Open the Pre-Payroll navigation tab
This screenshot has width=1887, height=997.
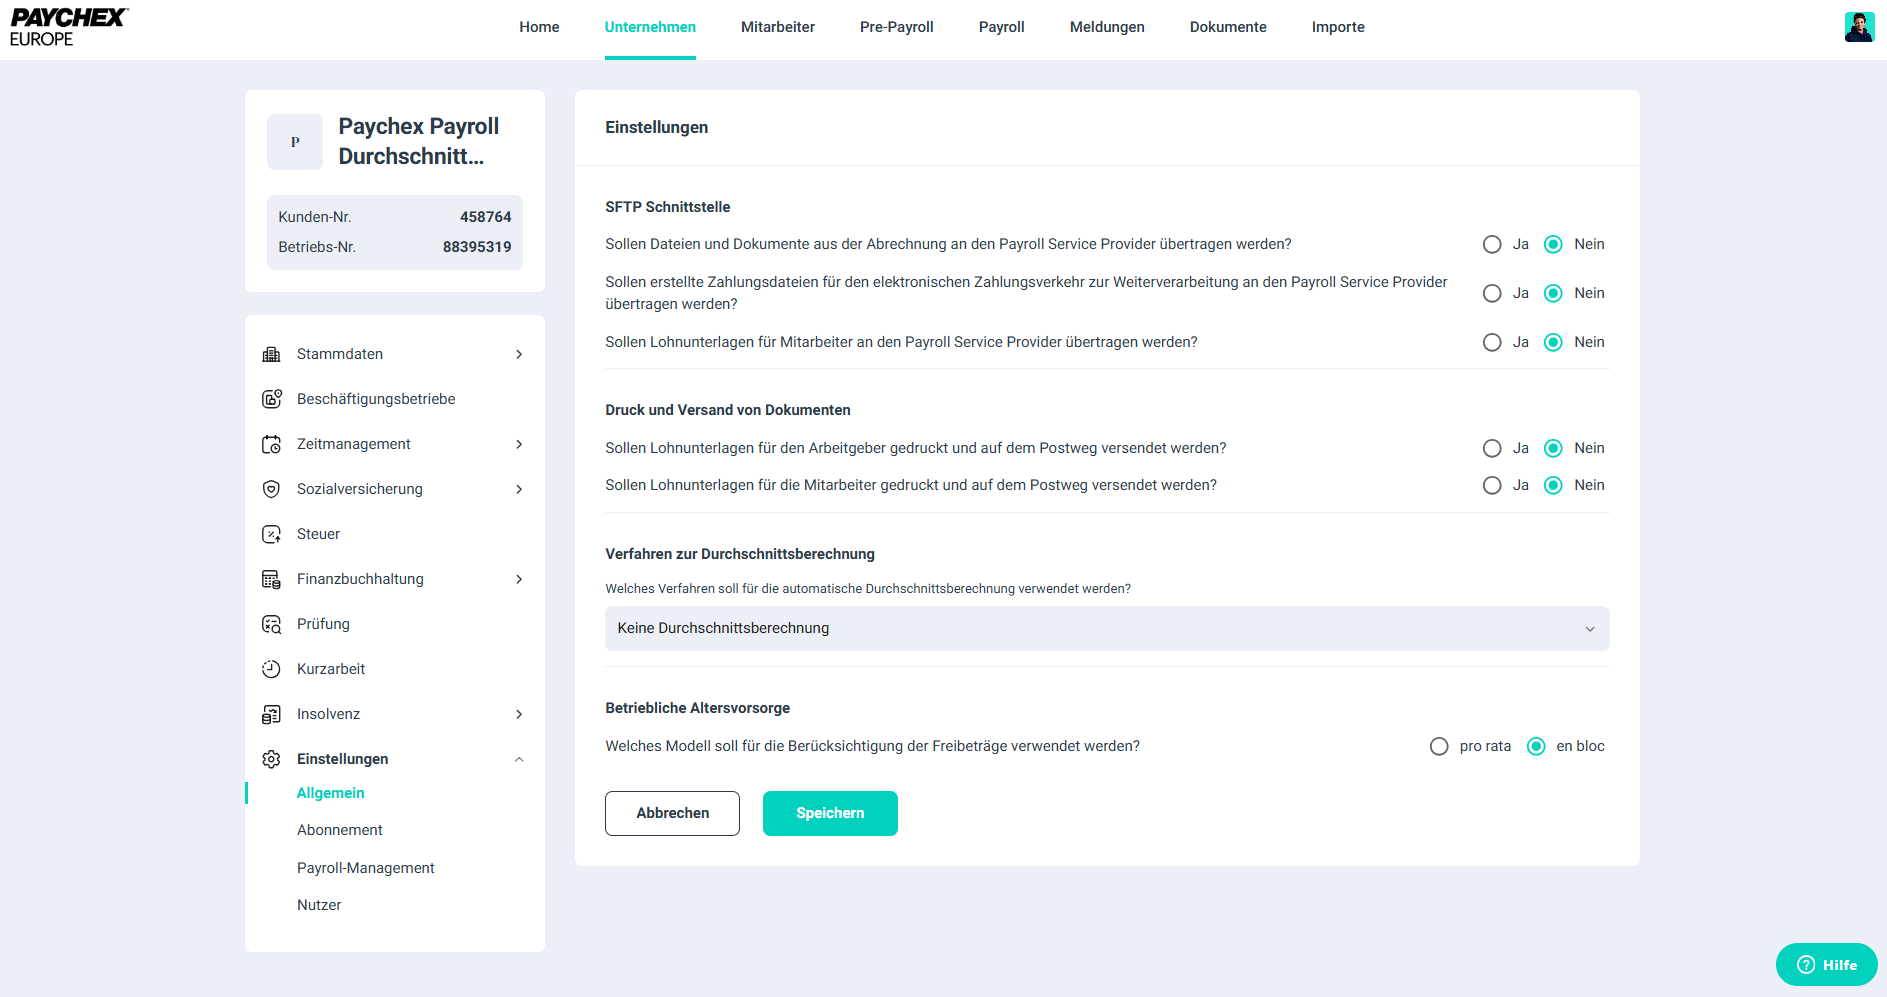(x=896, y=27)
